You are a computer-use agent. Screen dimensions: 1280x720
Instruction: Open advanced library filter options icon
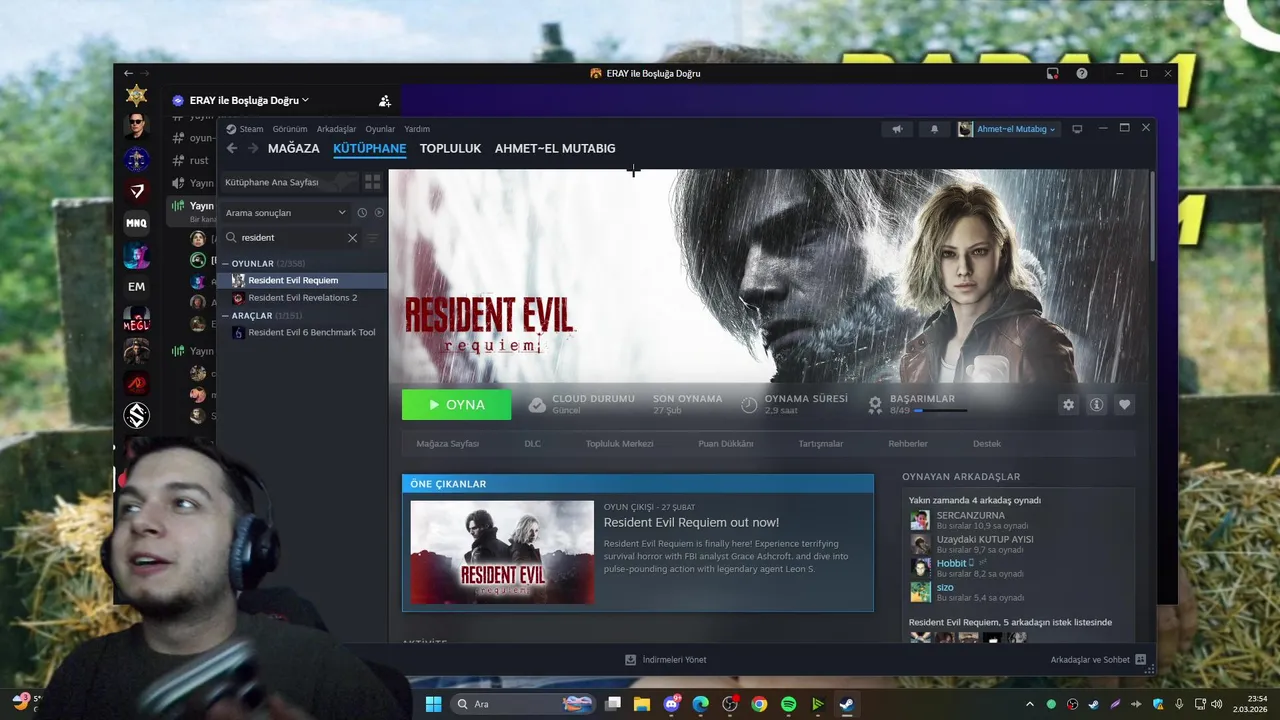point(373,238)
